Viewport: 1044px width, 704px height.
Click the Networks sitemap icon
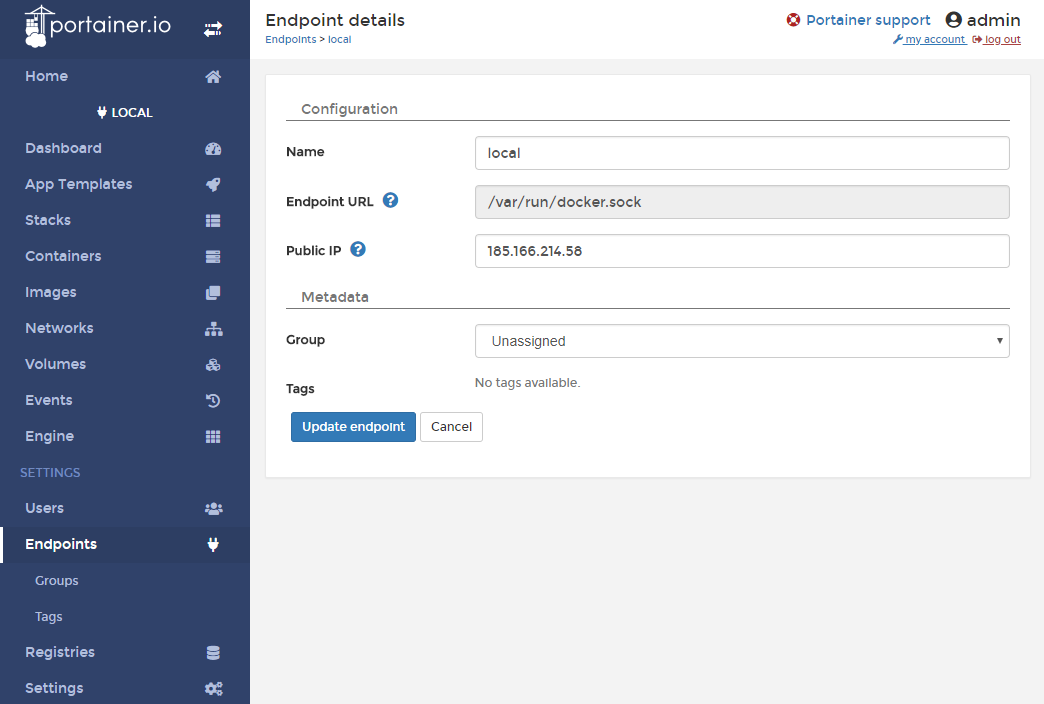213,329
